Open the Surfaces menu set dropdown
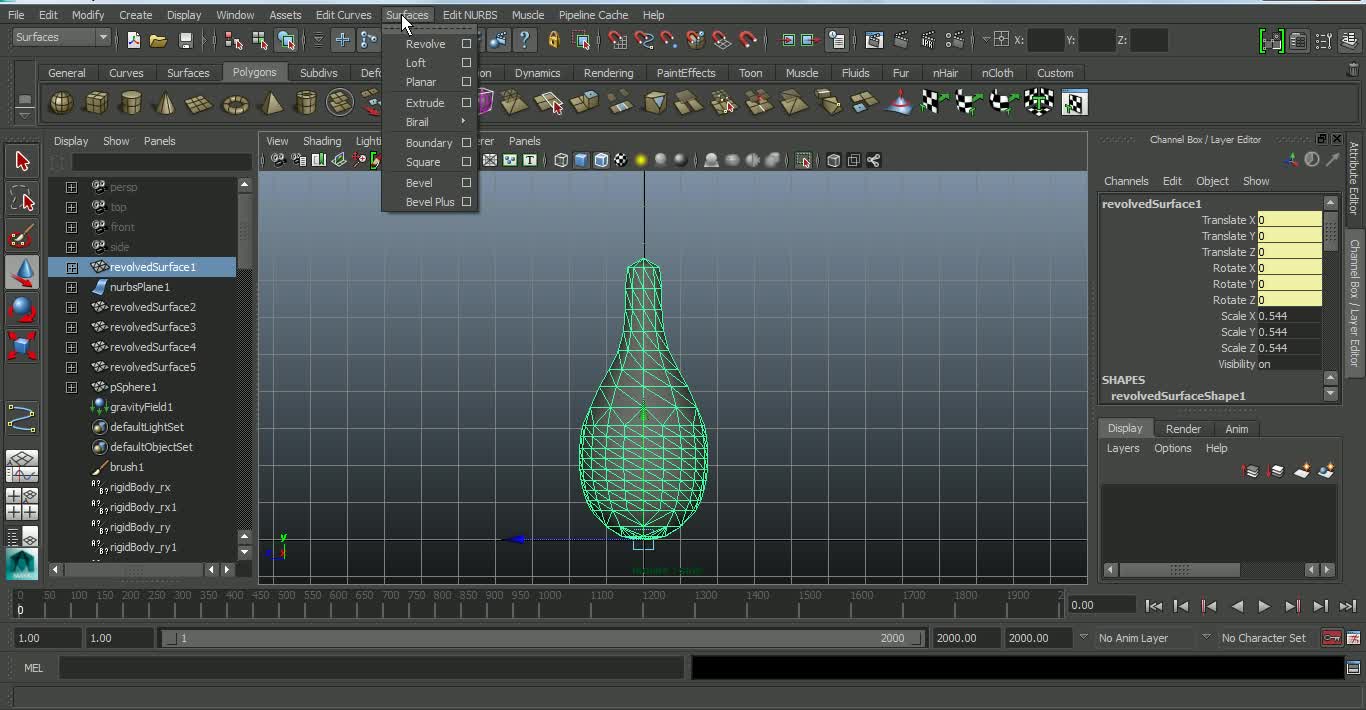 (61, 37)
